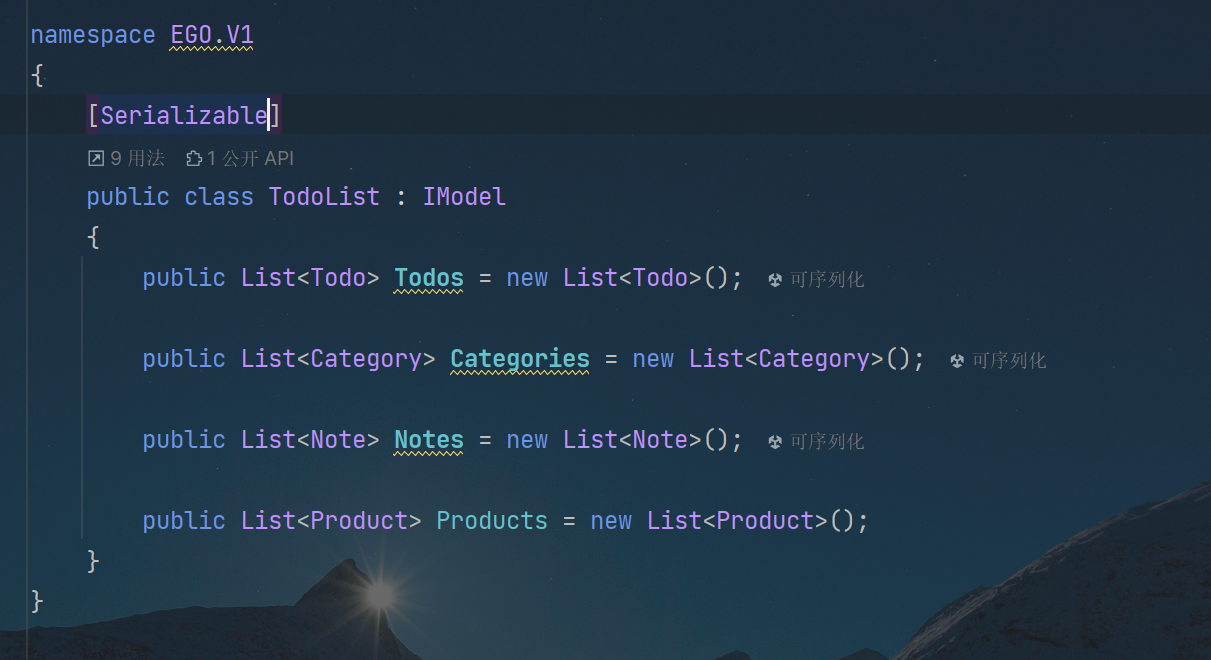The image size is (1211, 660).
Task: Click the 可序列化 hint on the Notes line
Action: (x=827, y=442)
